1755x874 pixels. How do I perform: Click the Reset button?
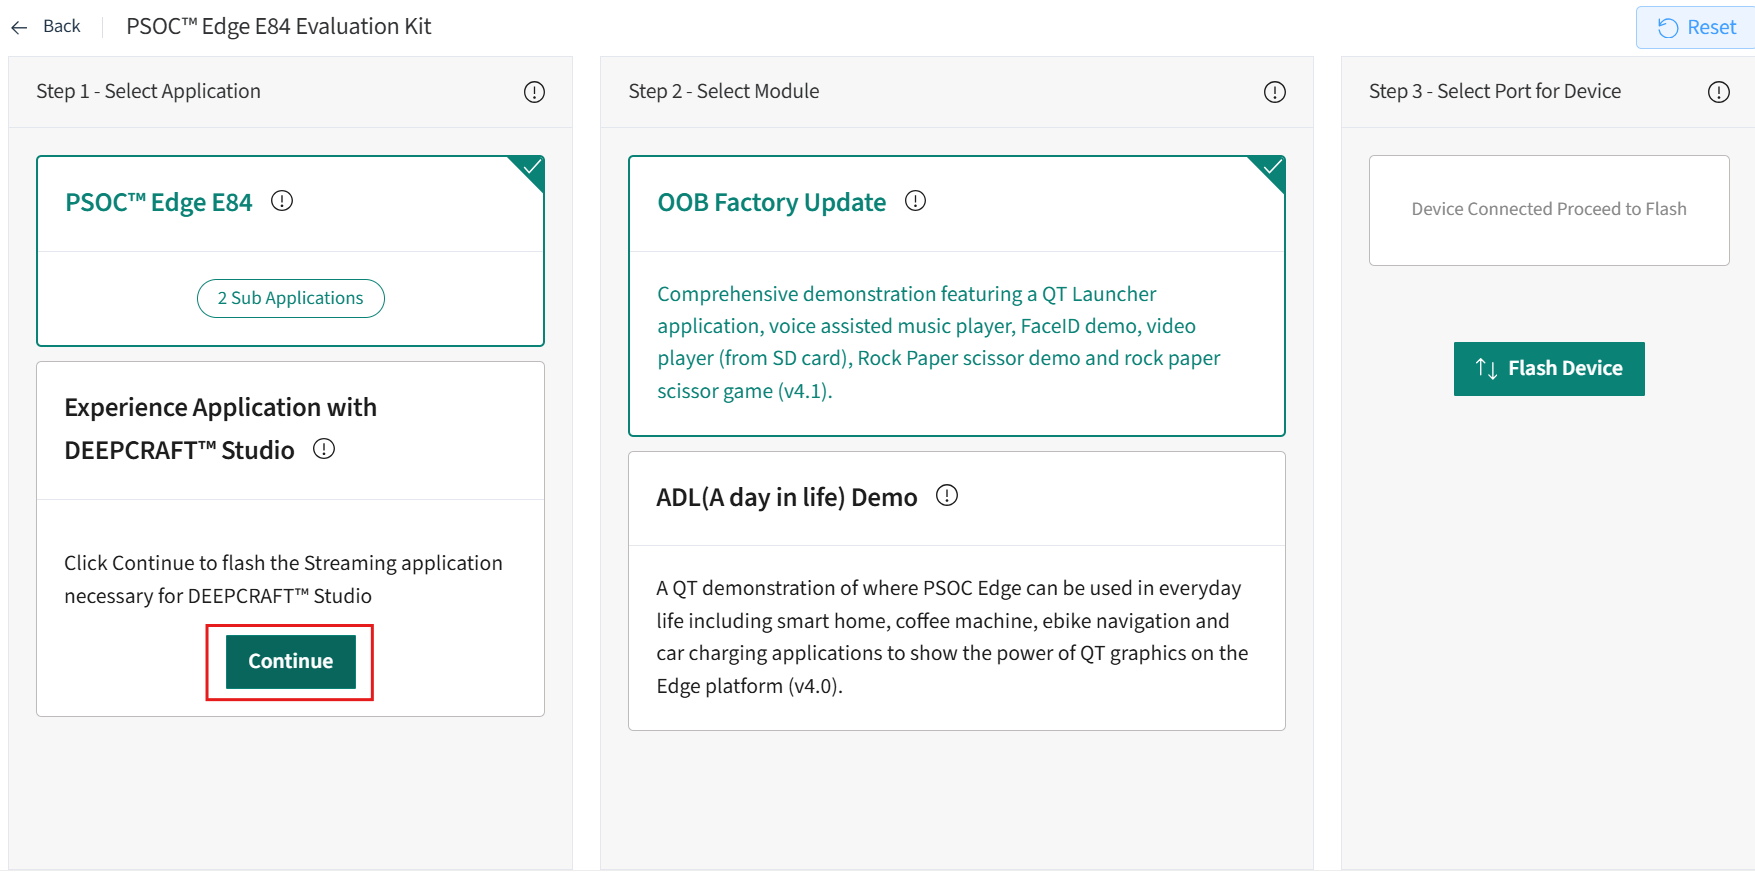1697,28
